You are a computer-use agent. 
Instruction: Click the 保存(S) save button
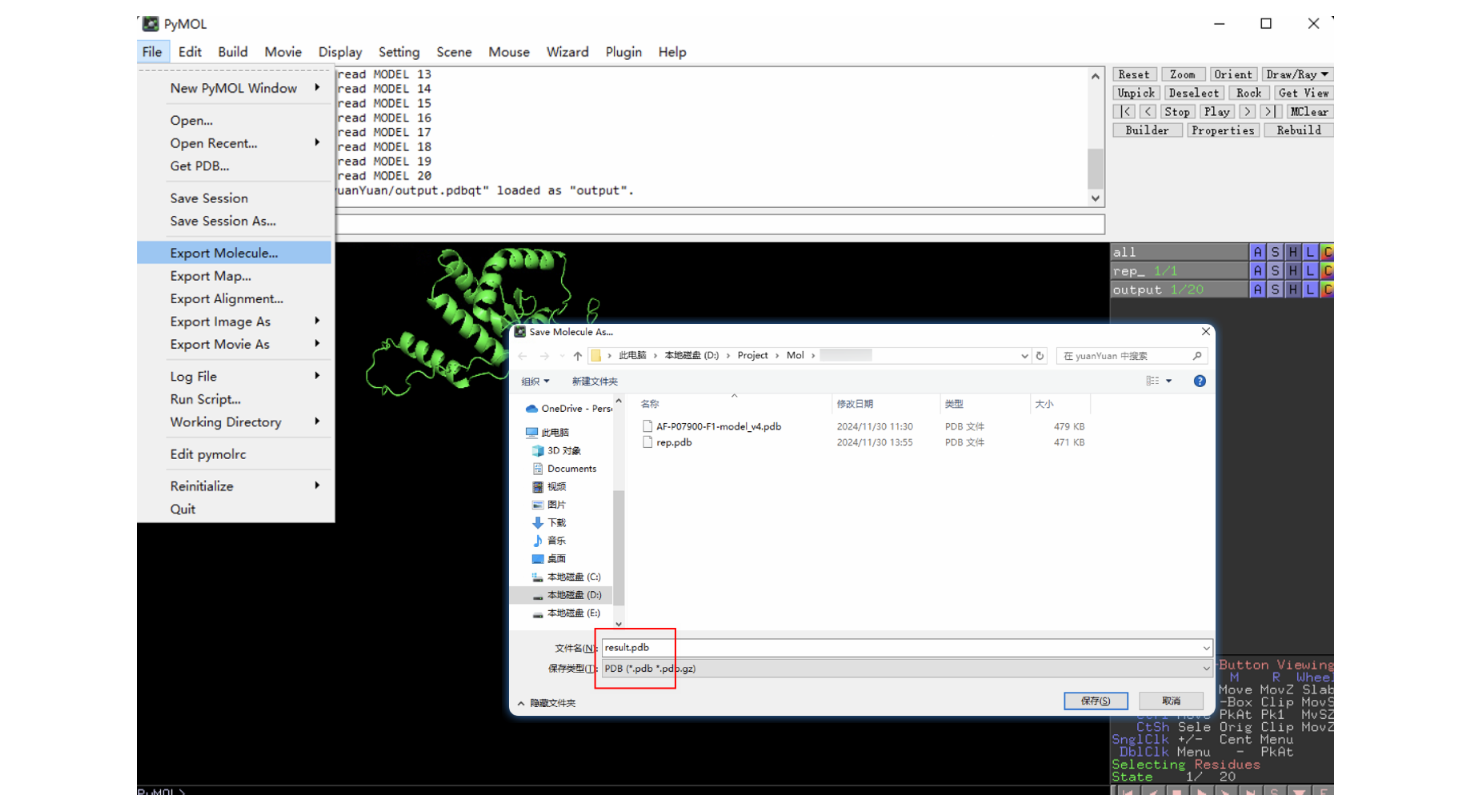pos(1096,701)
